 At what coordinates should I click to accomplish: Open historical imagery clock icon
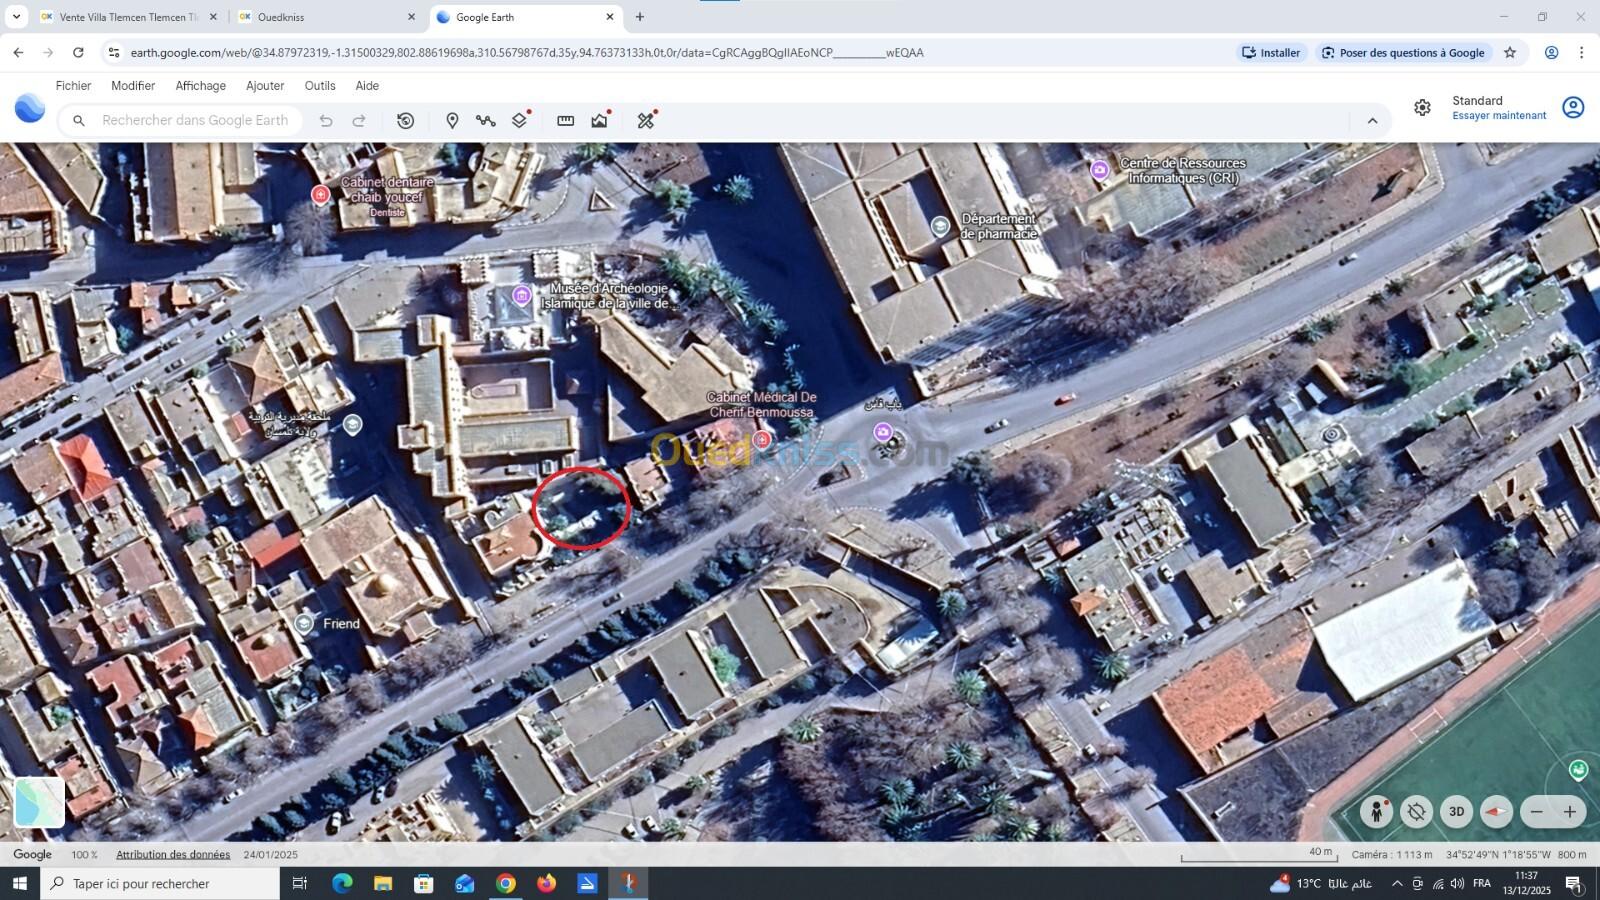pos(405,121)
